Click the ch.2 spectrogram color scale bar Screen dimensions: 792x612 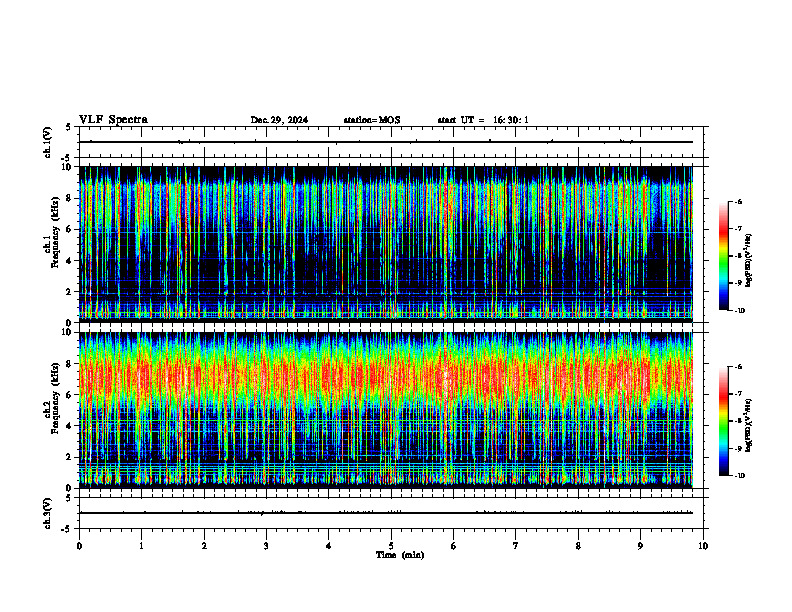724,421
